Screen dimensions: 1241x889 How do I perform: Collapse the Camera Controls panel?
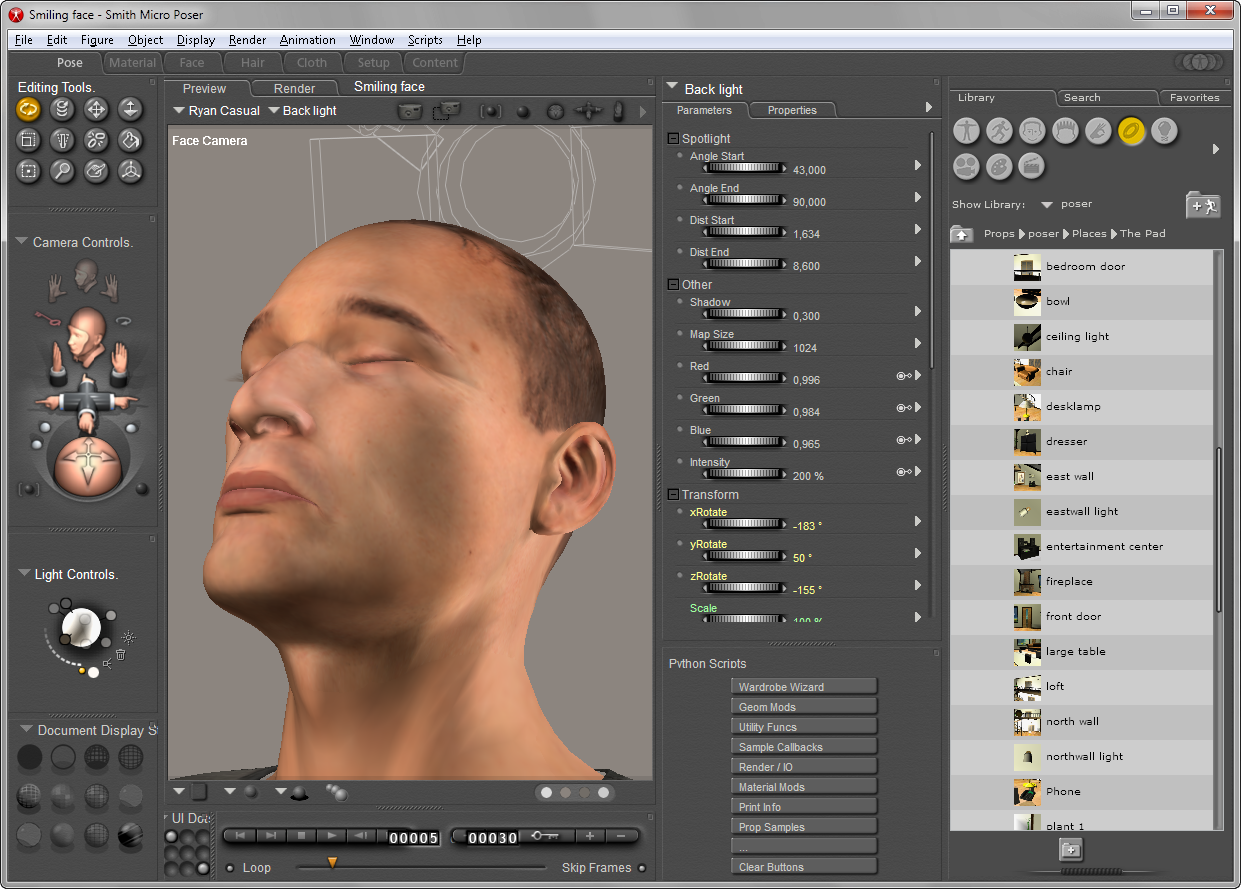click(21, 242)
